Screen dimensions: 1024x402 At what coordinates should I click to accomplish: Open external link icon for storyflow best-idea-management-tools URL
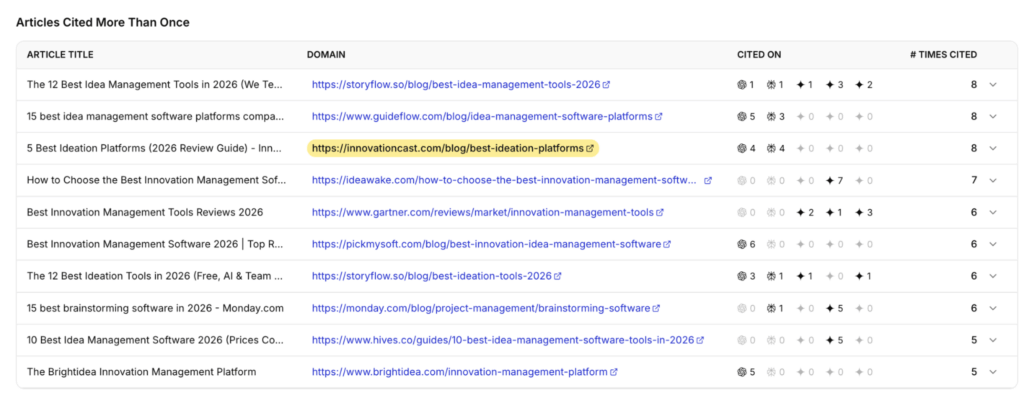point(607,85)
